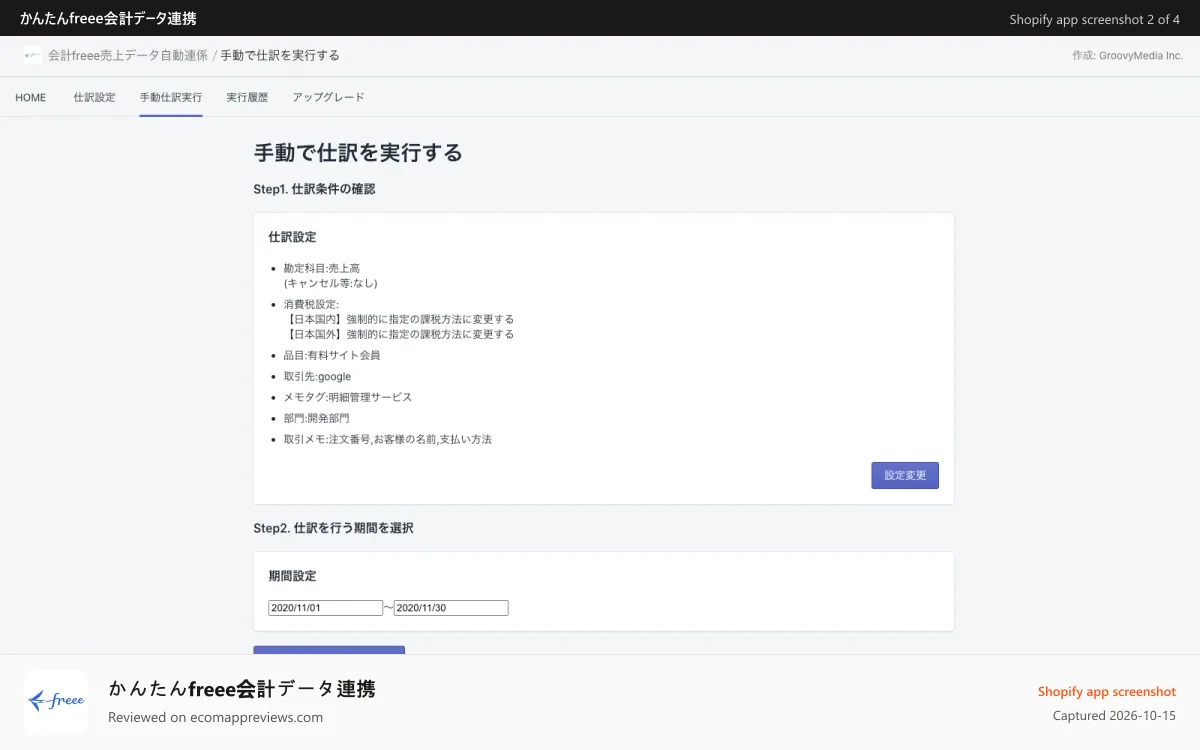The image size is (1200, 750).
Task: Select the 手動仕訳実行 tab
Action: (171, 97)
